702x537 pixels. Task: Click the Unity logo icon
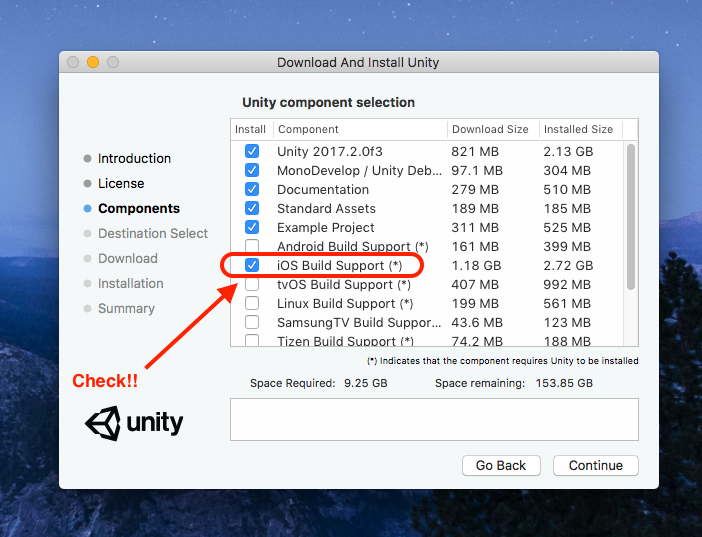pos(103,423)
